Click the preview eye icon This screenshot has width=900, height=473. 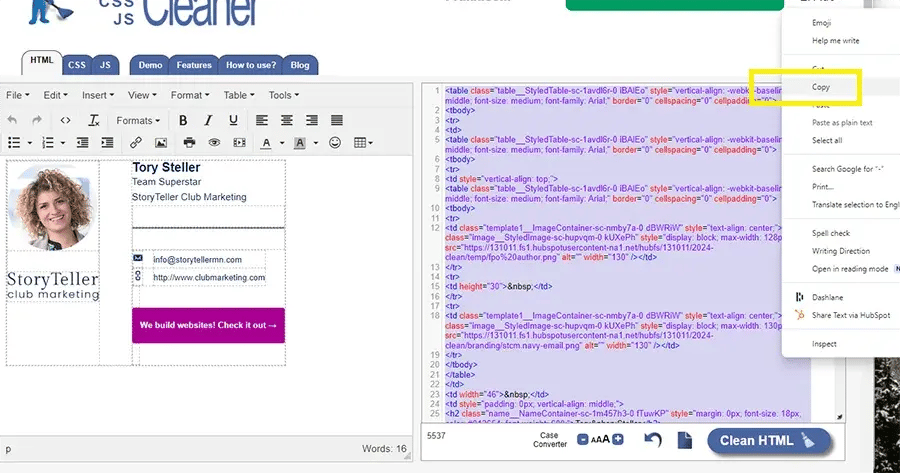[x=214, y=143]
